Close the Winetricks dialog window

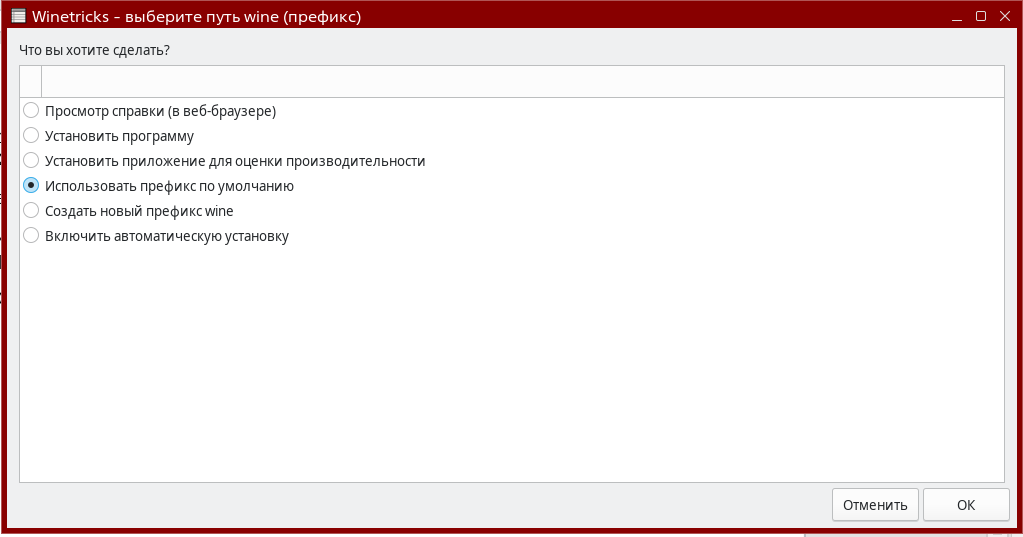coord(1005,16)
